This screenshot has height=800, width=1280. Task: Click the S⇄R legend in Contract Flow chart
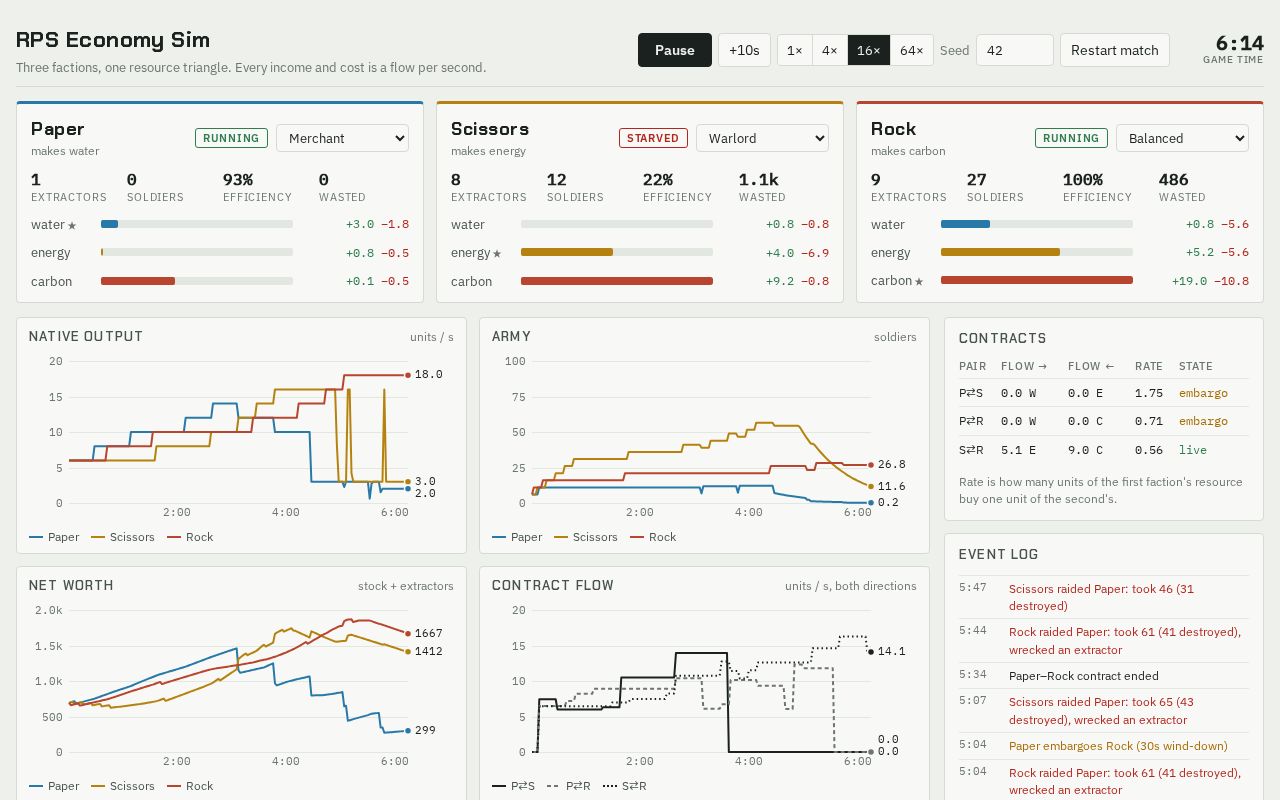point(625,786)
